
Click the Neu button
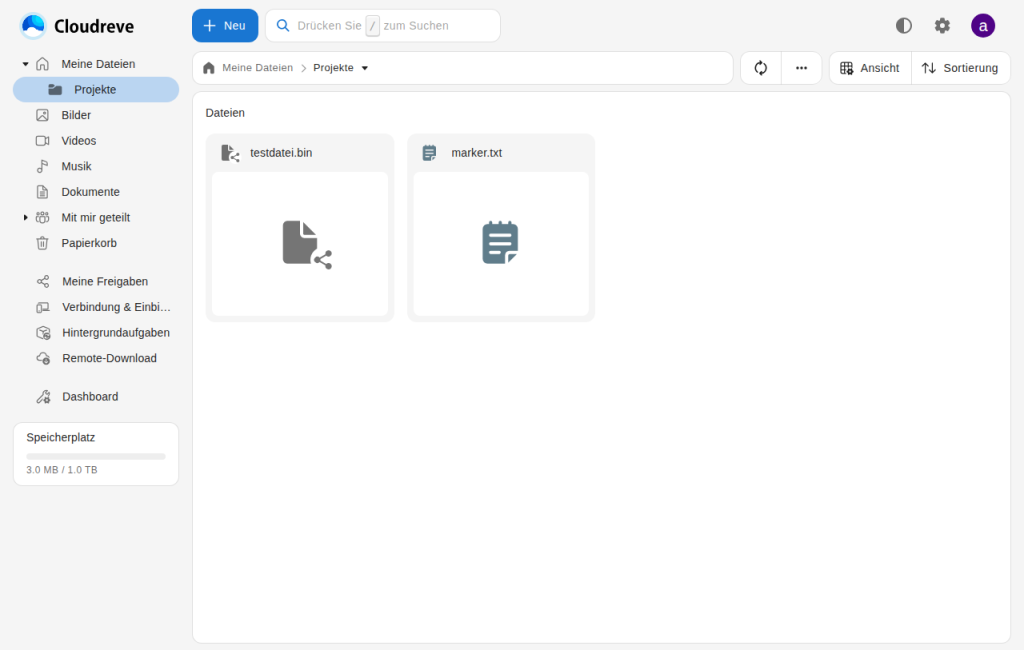[225, 25]
